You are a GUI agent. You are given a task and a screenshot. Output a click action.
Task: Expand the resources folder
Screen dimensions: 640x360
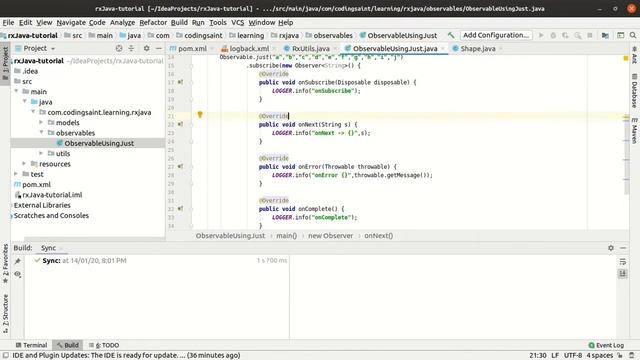coord(24,164)
